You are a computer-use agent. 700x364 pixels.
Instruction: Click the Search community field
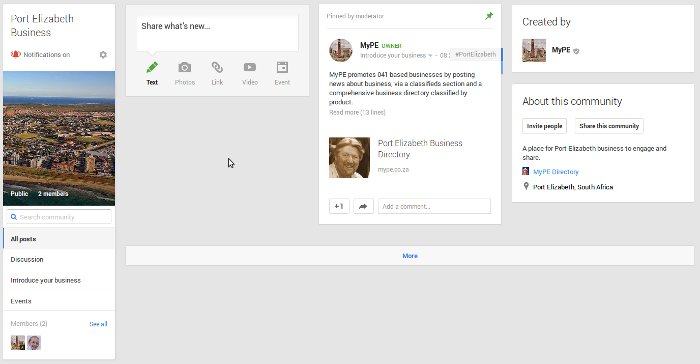(x=59, y=217)
